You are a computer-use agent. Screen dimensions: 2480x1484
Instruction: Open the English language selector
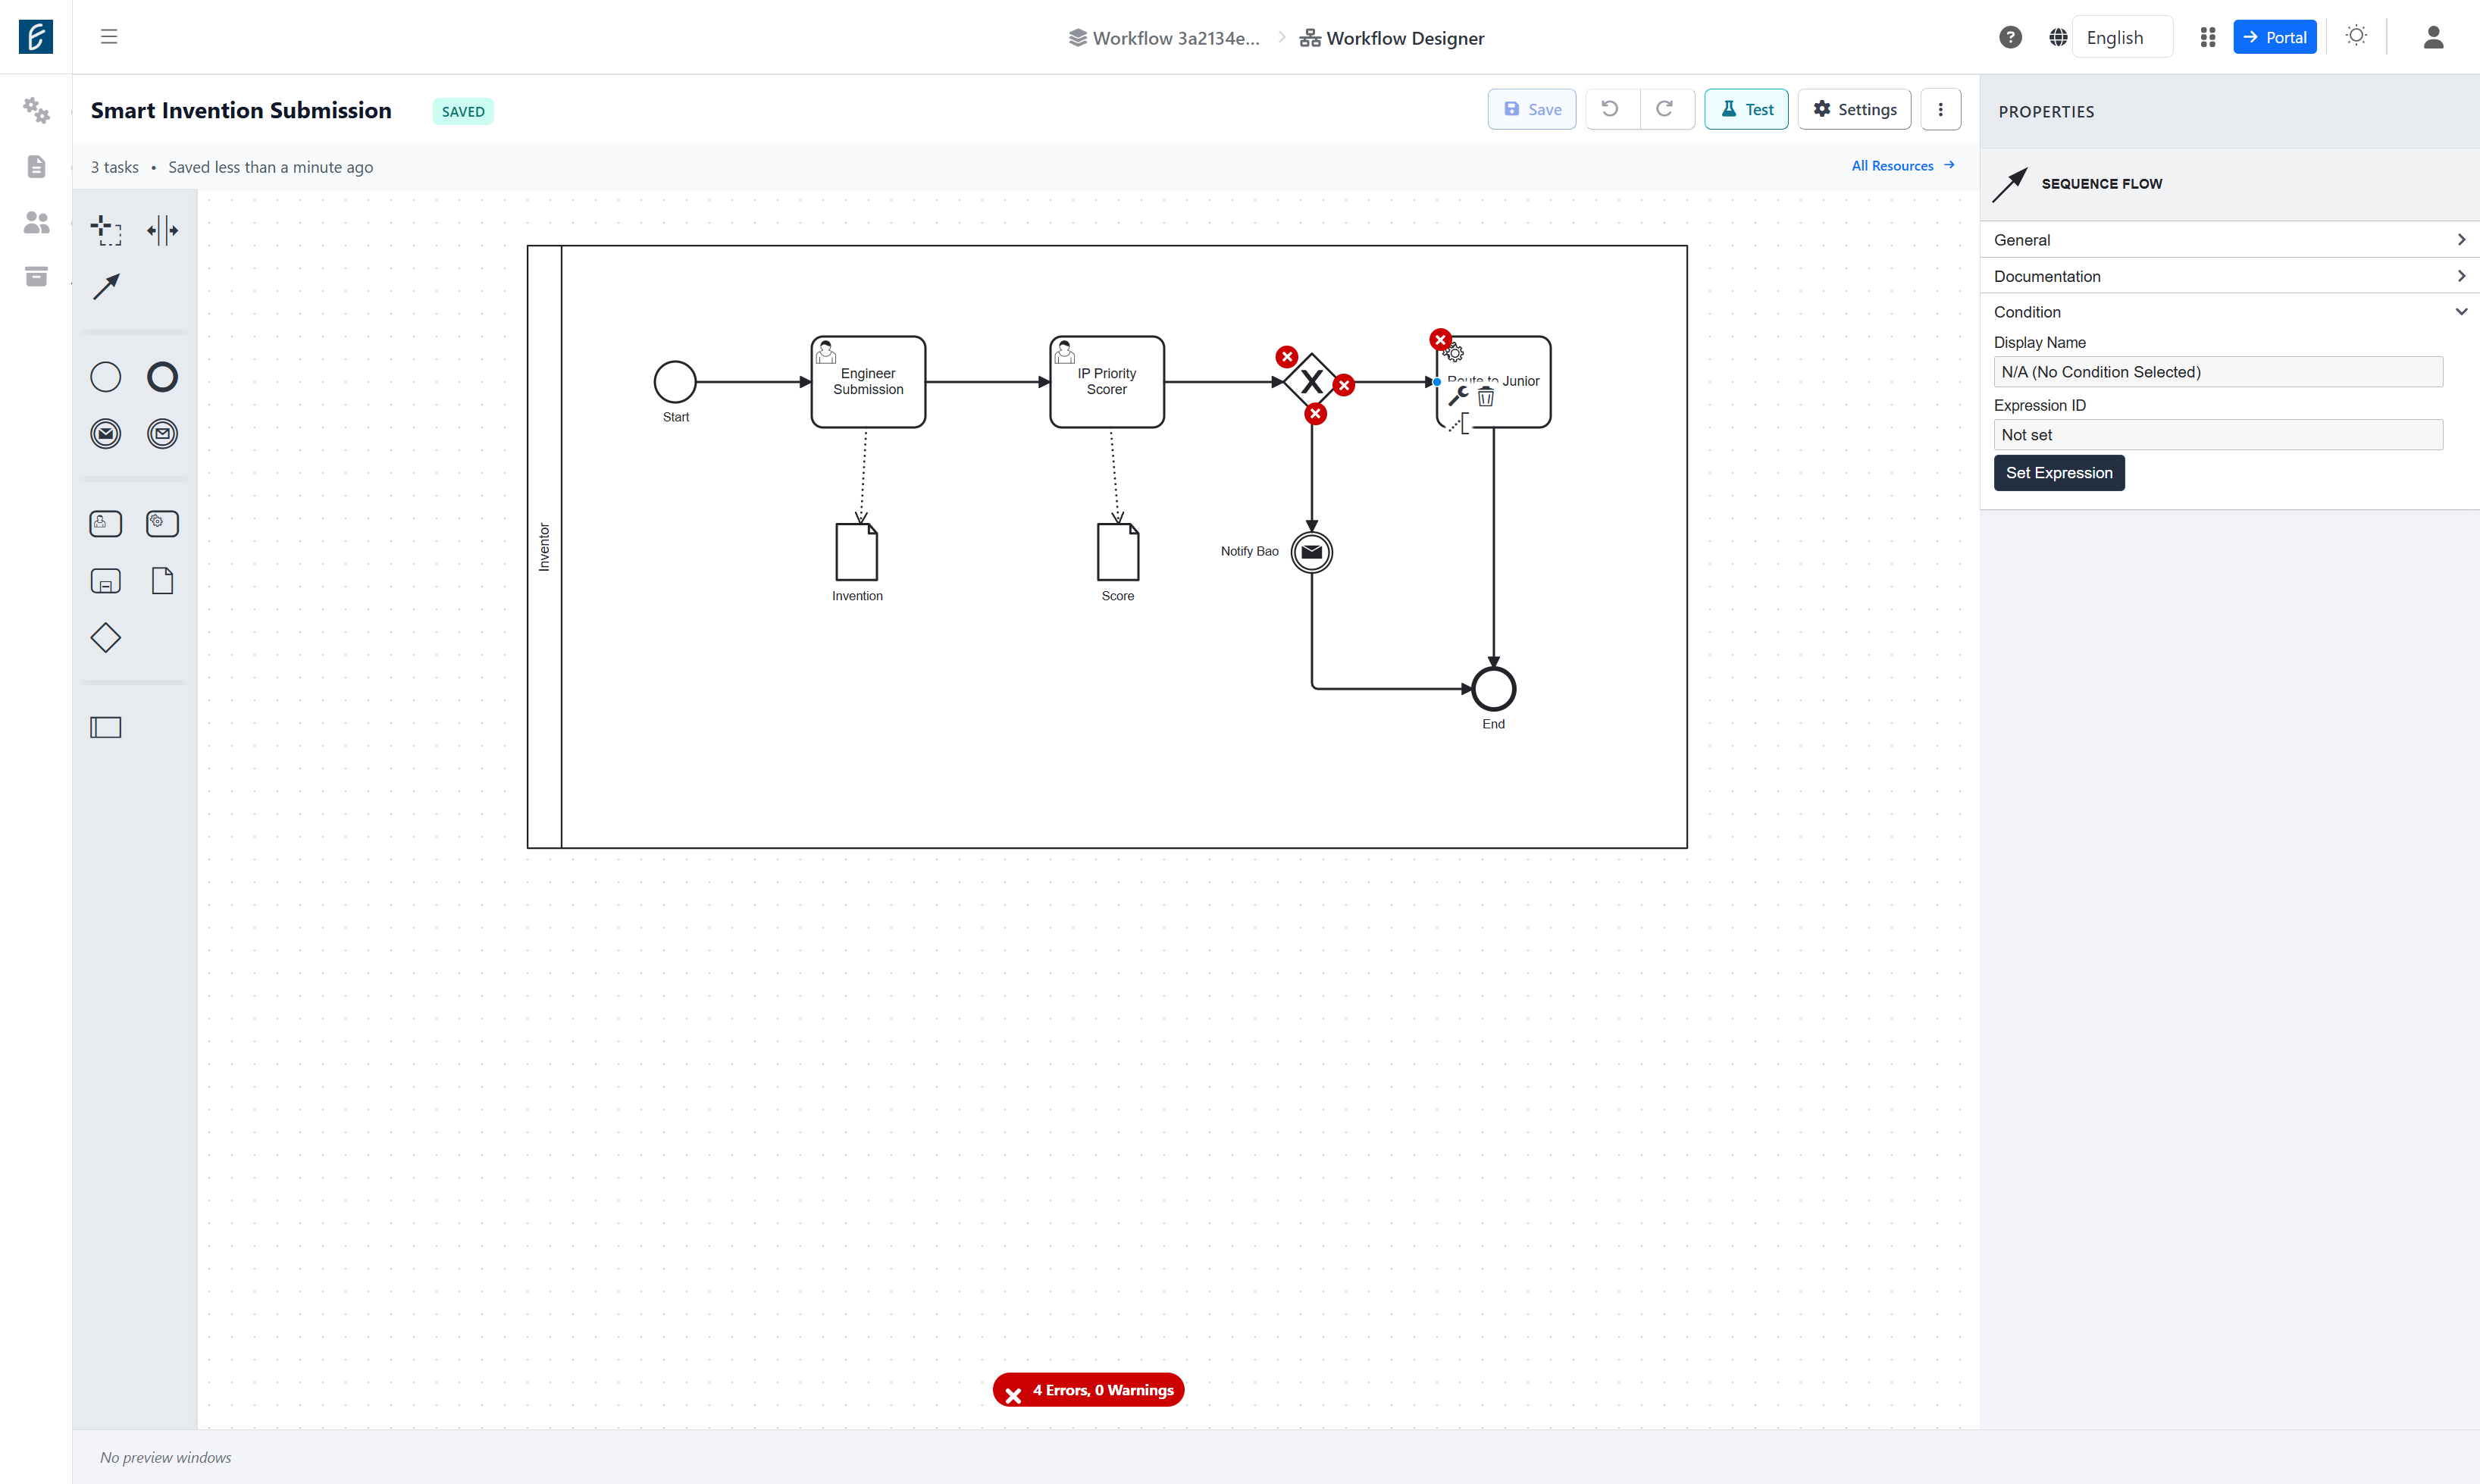[2122, 37]
